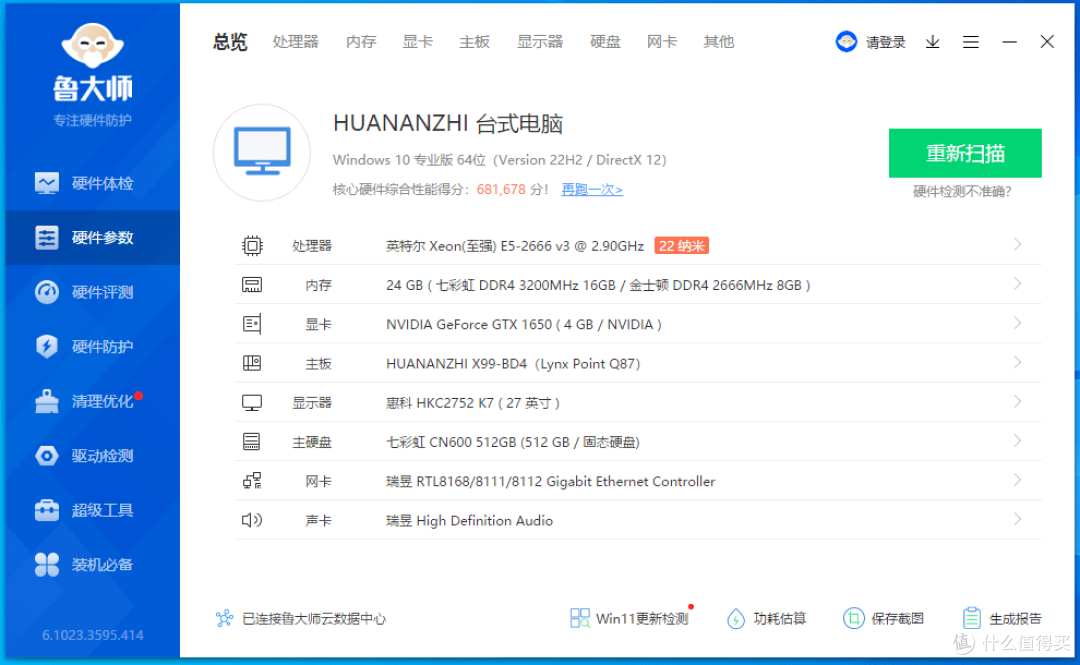Screen dimensions: 1080x665
Task: Click the 鲁大师 logo avatar
Action: (x=92, y=45)
